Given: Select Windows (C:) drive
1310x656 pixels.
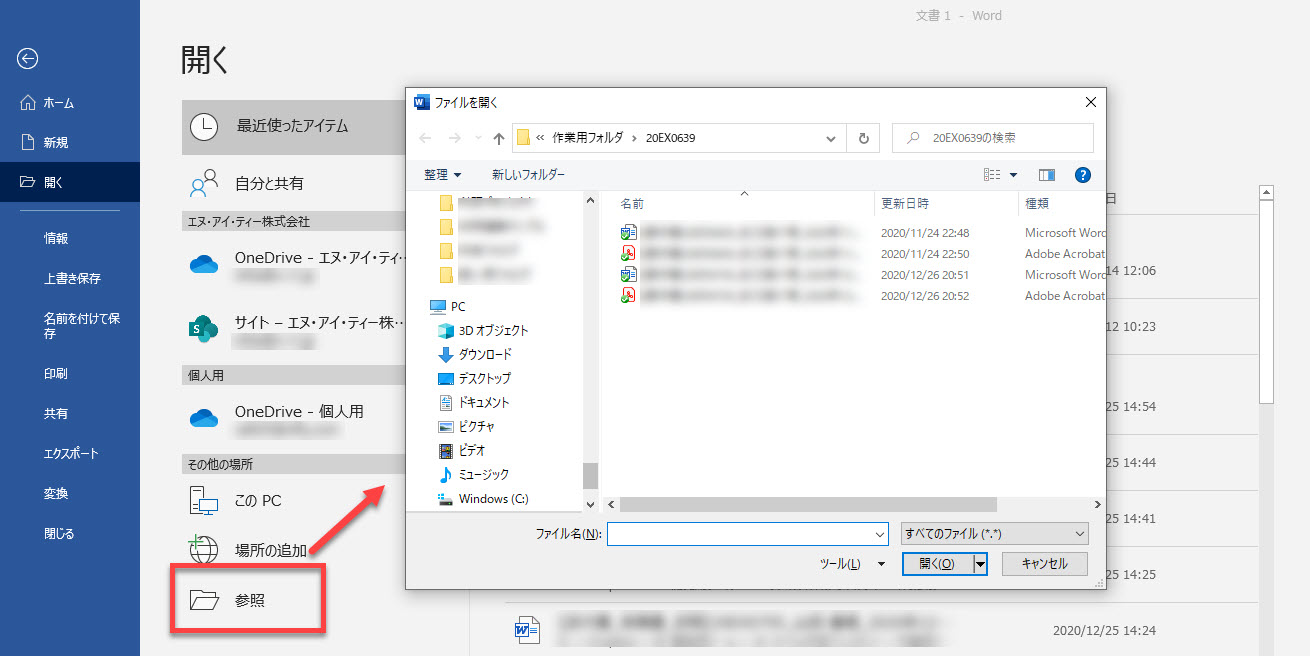Looking at the screenshot, I should [493, 498].
